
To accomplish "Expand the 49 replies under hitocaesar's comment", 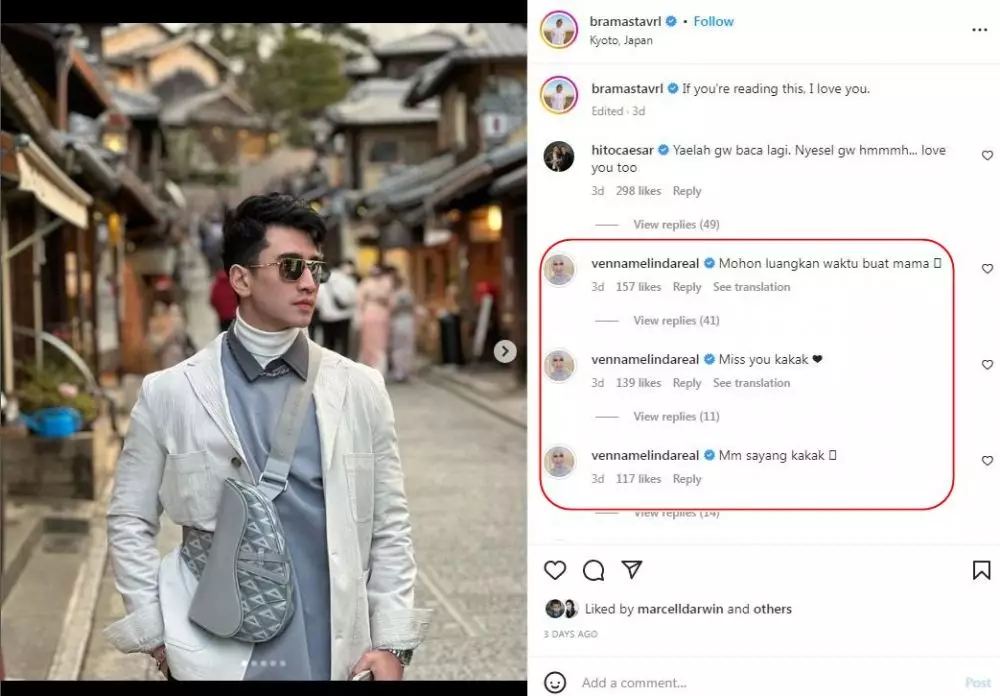I will point(676,224).
